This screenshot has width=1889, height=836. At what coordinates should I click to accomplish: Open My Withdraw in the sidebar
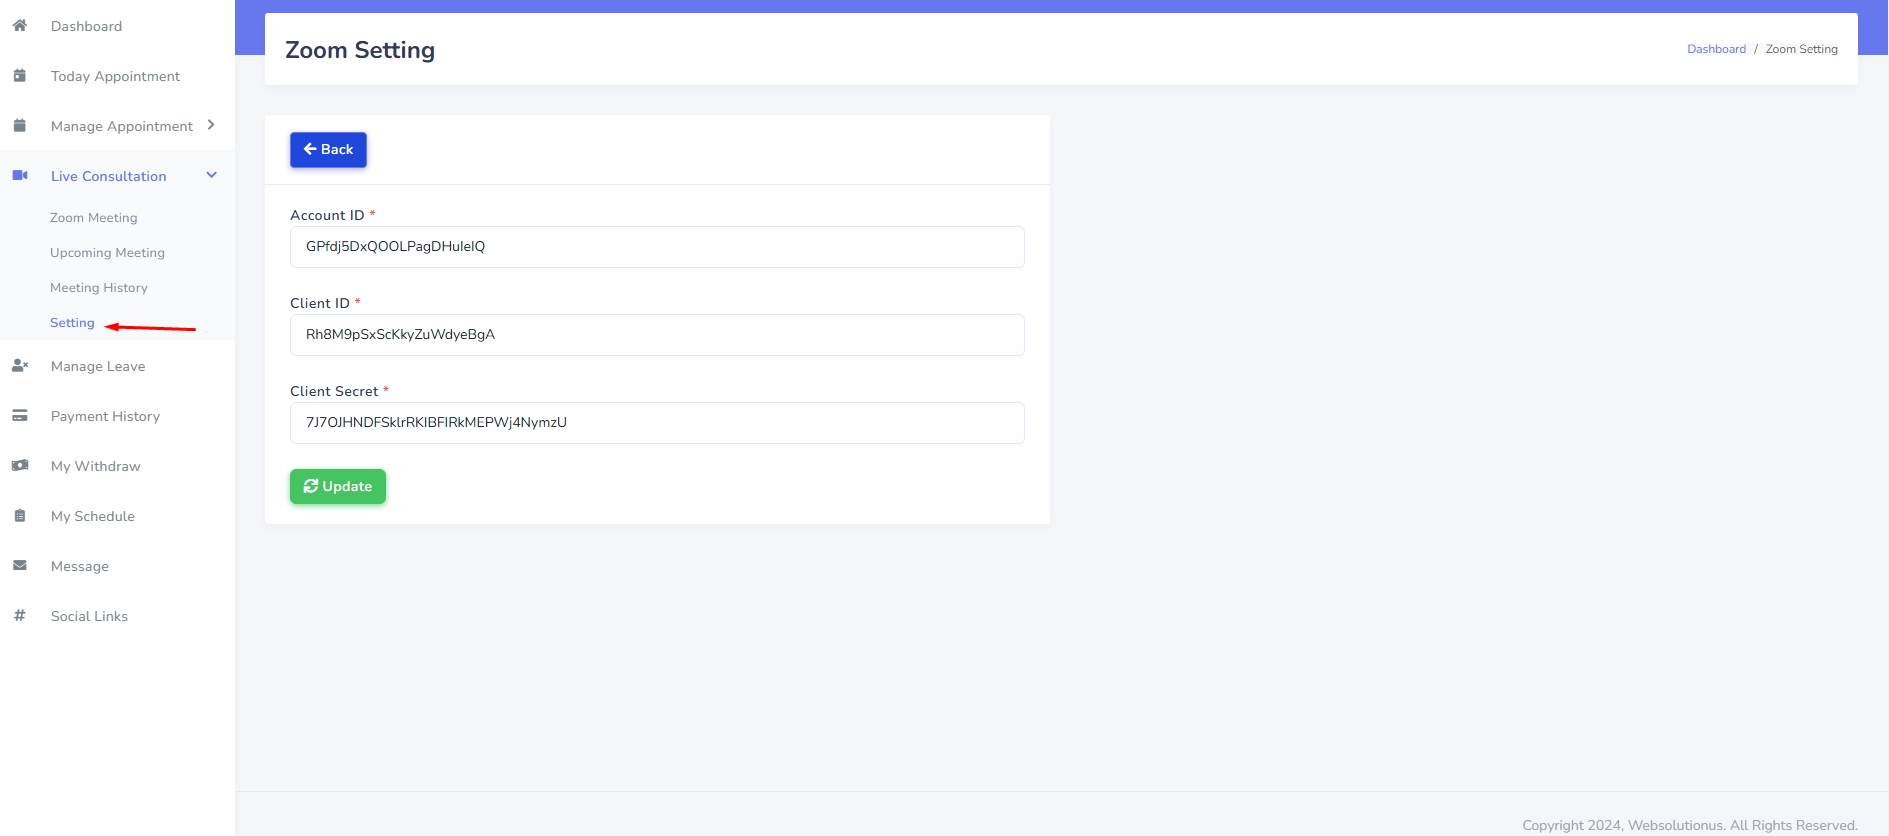tap(95, 466)
